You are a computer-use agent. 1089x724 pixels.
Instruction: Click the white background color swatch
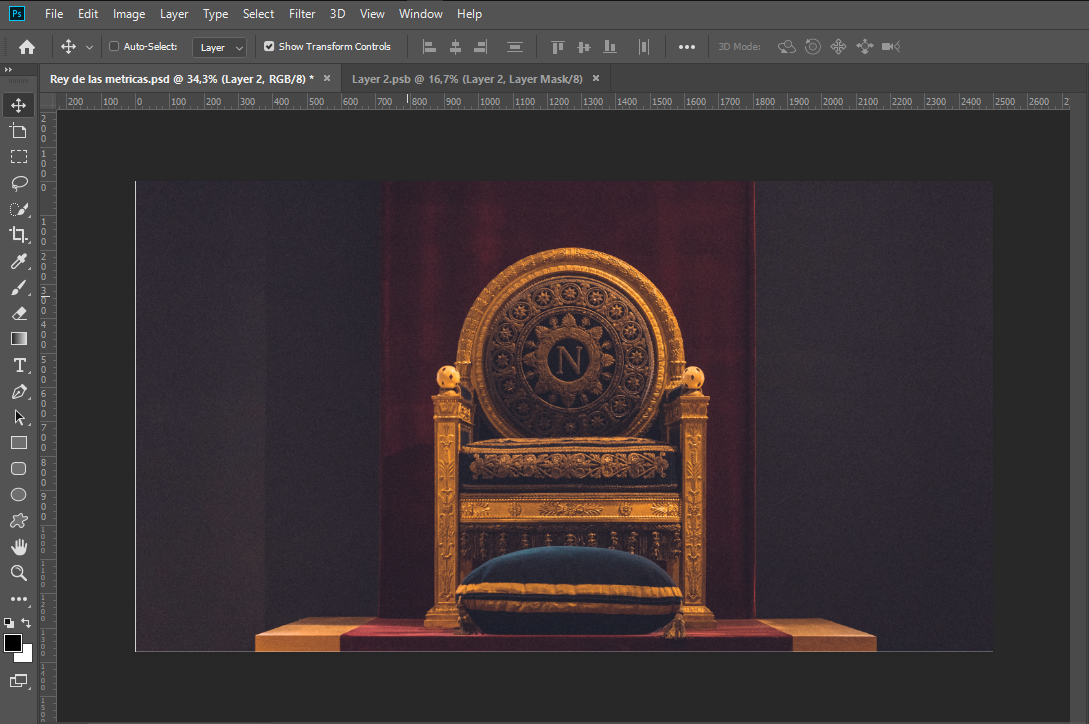(x=26, y=657)
